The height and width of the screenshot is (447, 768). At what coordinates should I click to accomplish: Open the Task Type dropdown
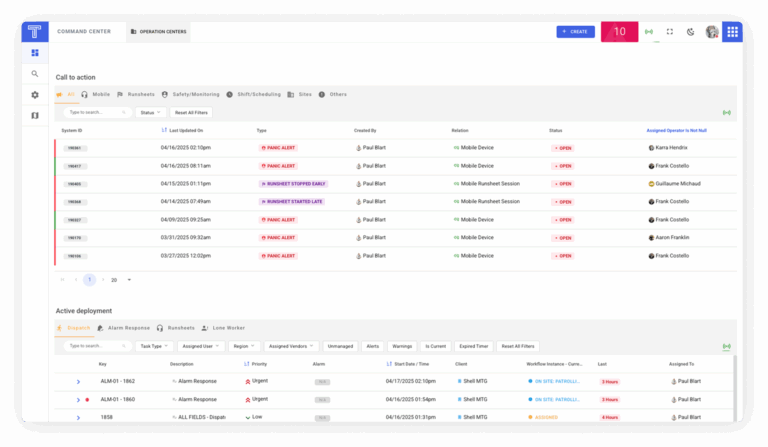coord(154,346)
